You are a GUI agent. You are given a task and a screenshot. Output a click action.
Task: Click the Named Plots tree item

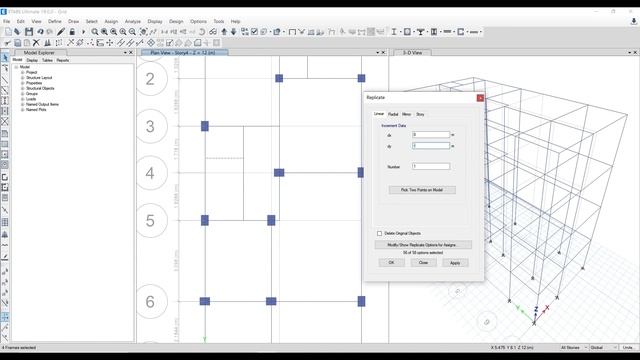(x=36, y=109)
